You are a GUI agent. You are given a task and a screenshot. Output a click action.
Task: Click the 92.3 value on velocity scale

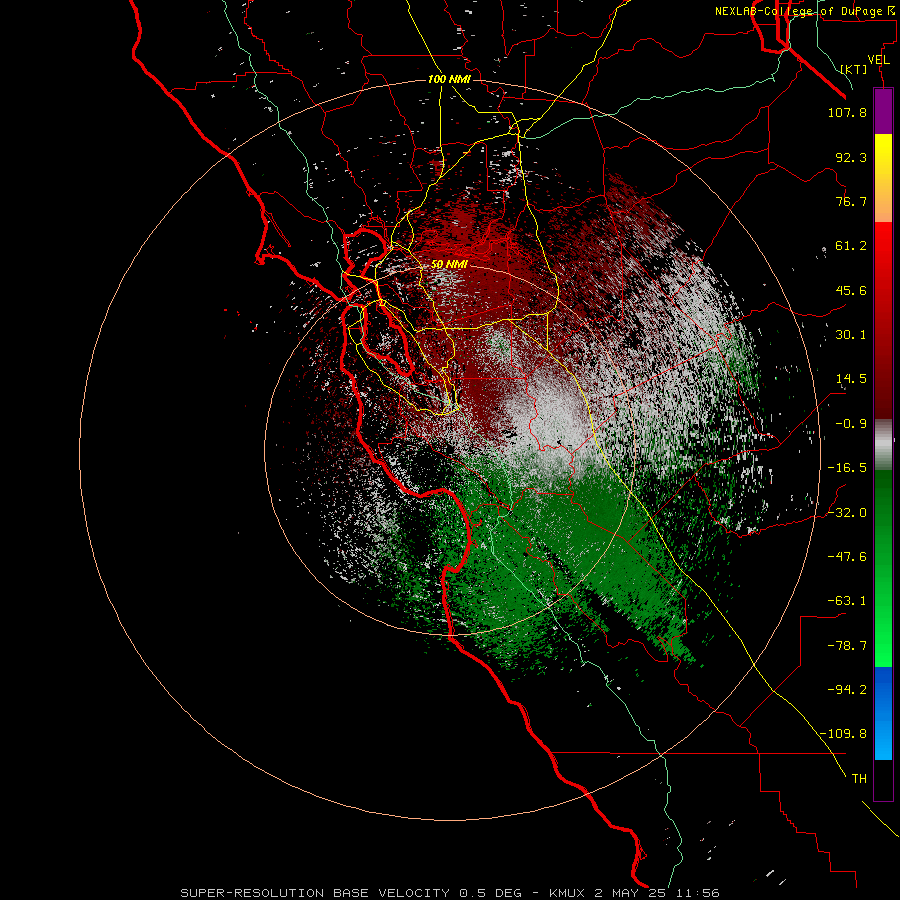851,157
